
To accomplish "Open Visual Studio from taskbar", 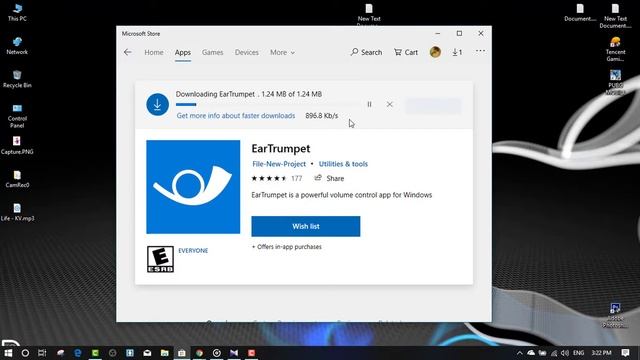I will click(x=234, y=353).
